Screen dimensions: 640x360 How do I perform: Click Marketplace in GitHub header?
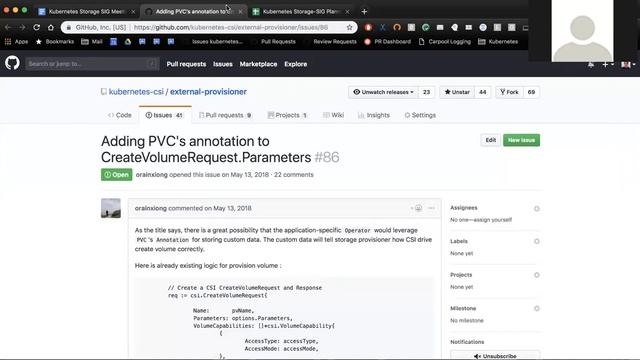coord(258,64)
